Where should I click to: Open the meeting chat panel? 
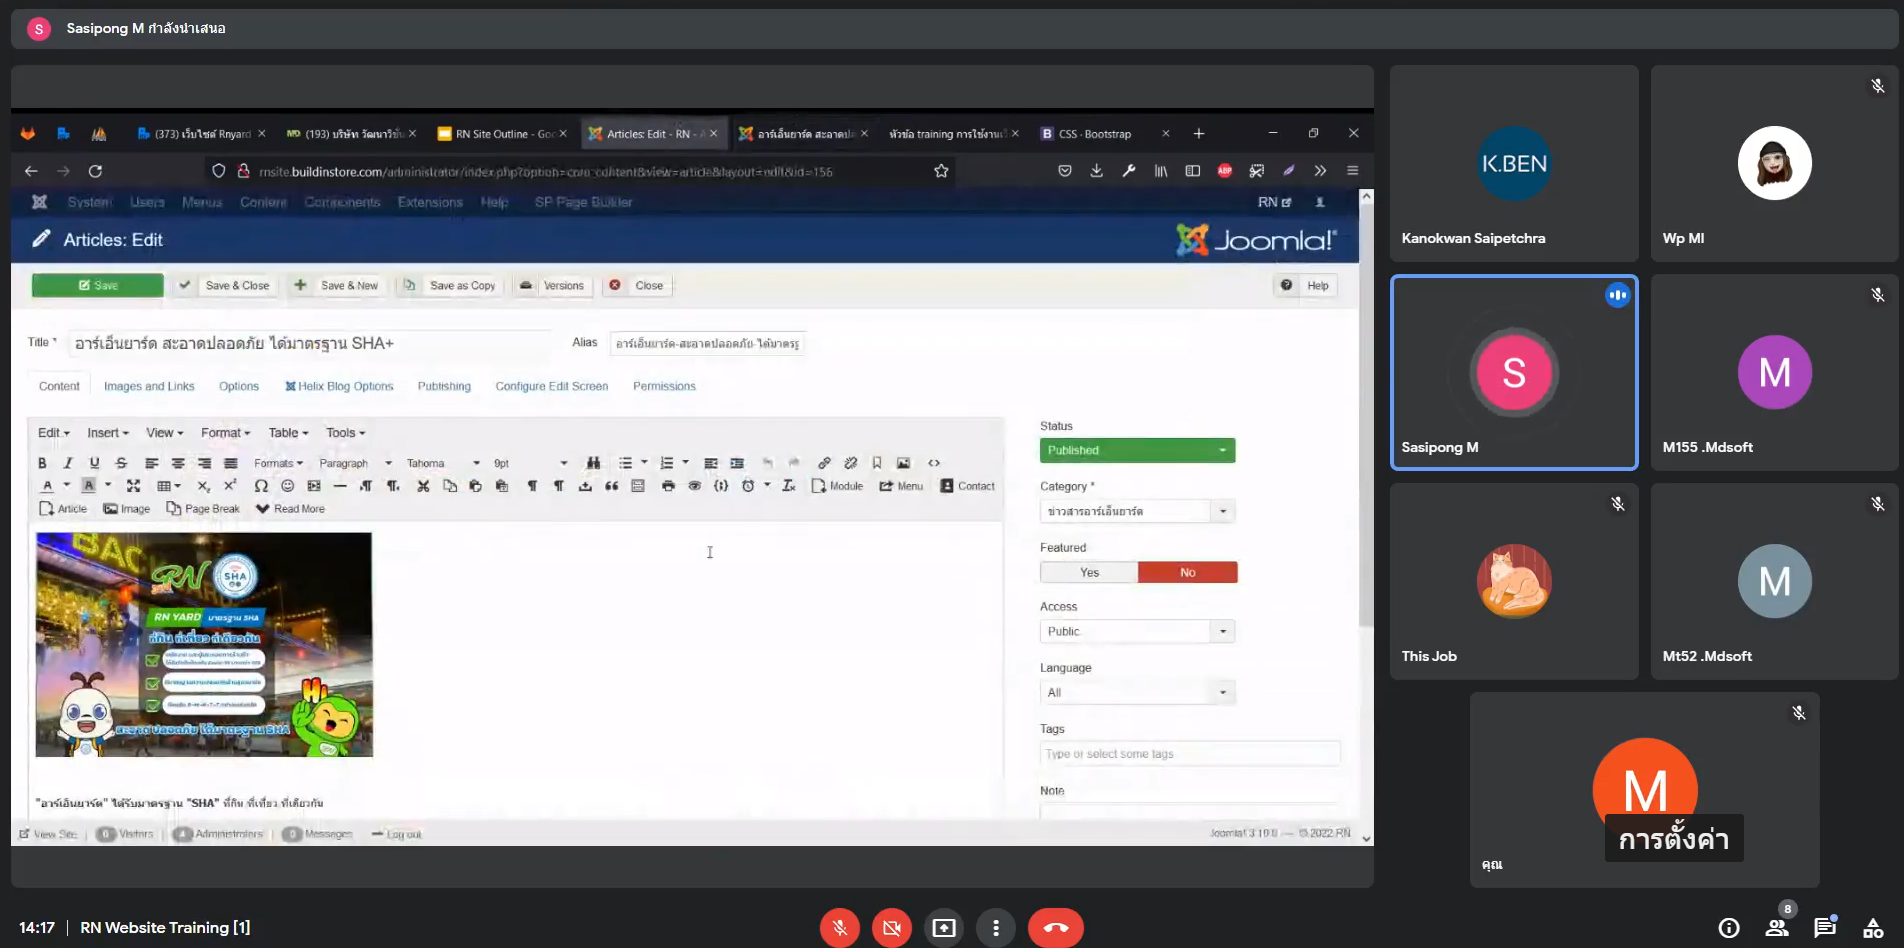[1825, 928]
